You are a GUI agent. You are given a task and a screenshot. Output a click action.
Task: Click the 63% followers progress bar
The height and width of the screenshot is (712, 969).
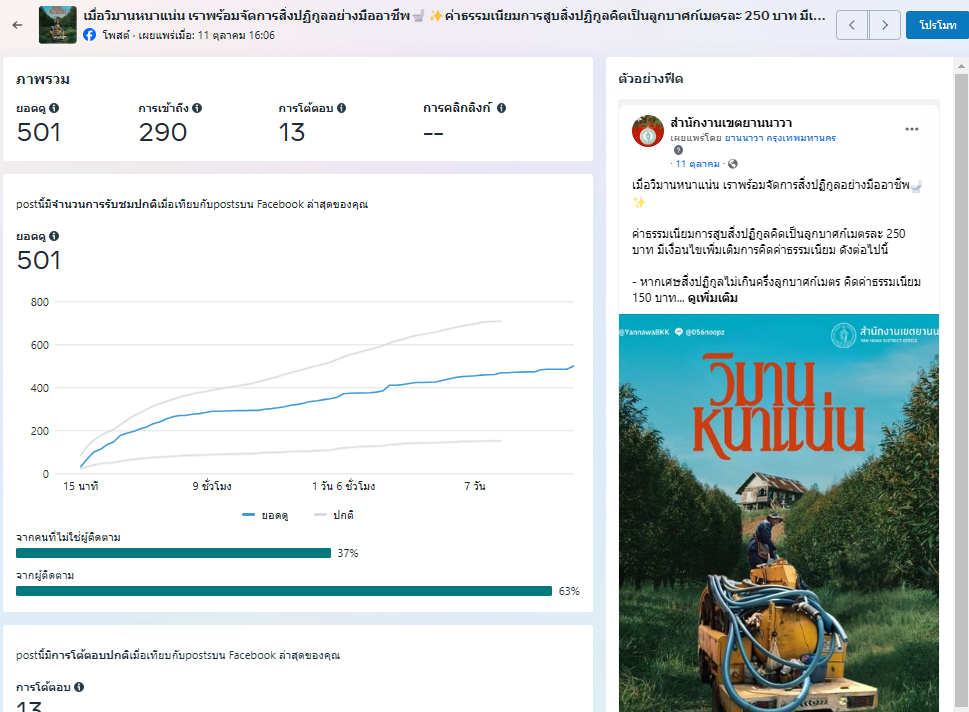point(284,591)
